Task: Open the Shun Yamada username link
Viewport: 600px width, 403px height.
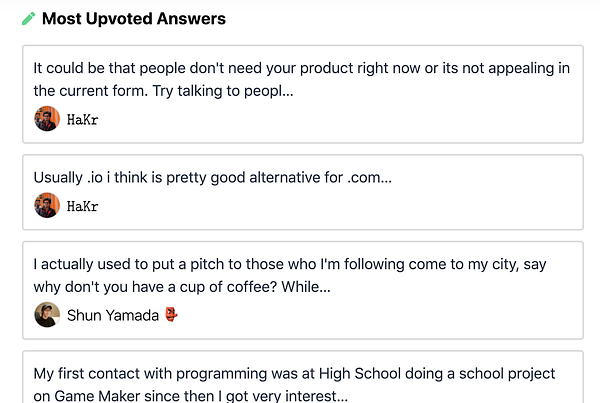Action: tap(110, 315)
